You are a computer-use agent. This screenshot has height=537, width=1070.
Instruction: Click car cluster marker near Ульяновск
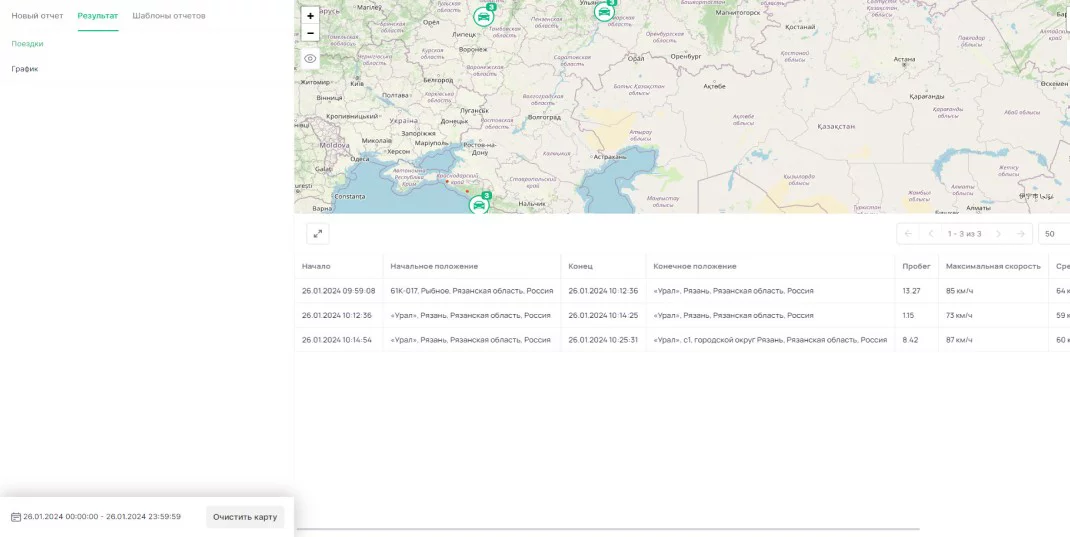tap(604, 11)
